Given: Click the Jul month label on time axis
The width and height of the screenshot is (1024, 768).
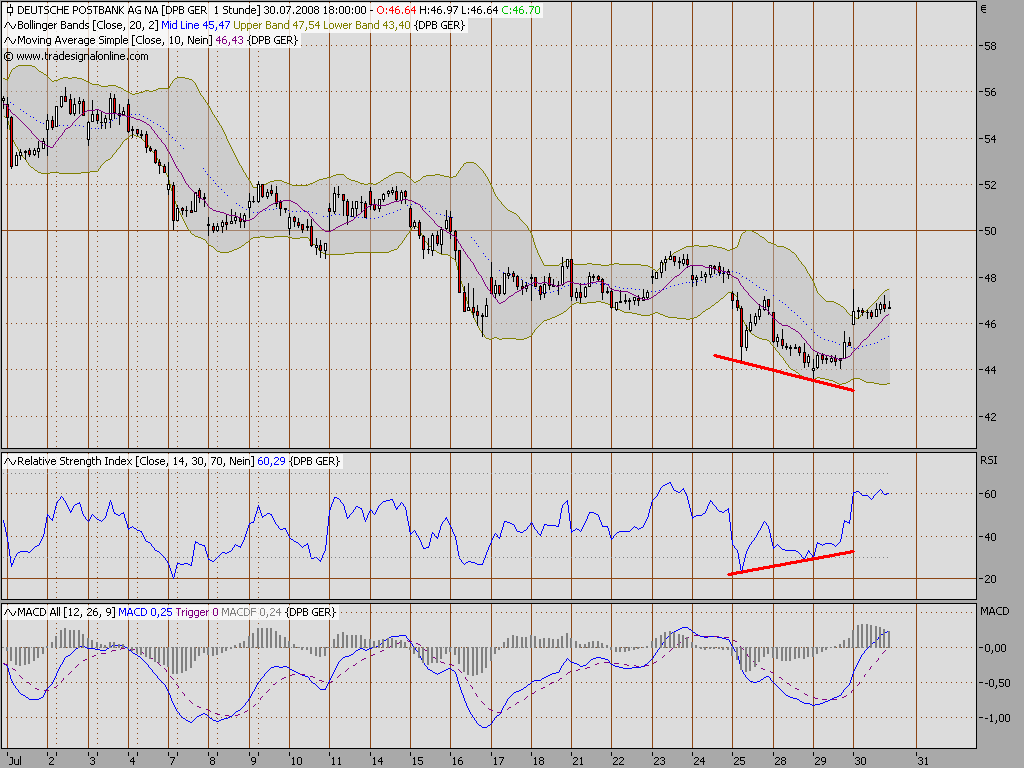Looking at the screenshot, I should [15, 761].
